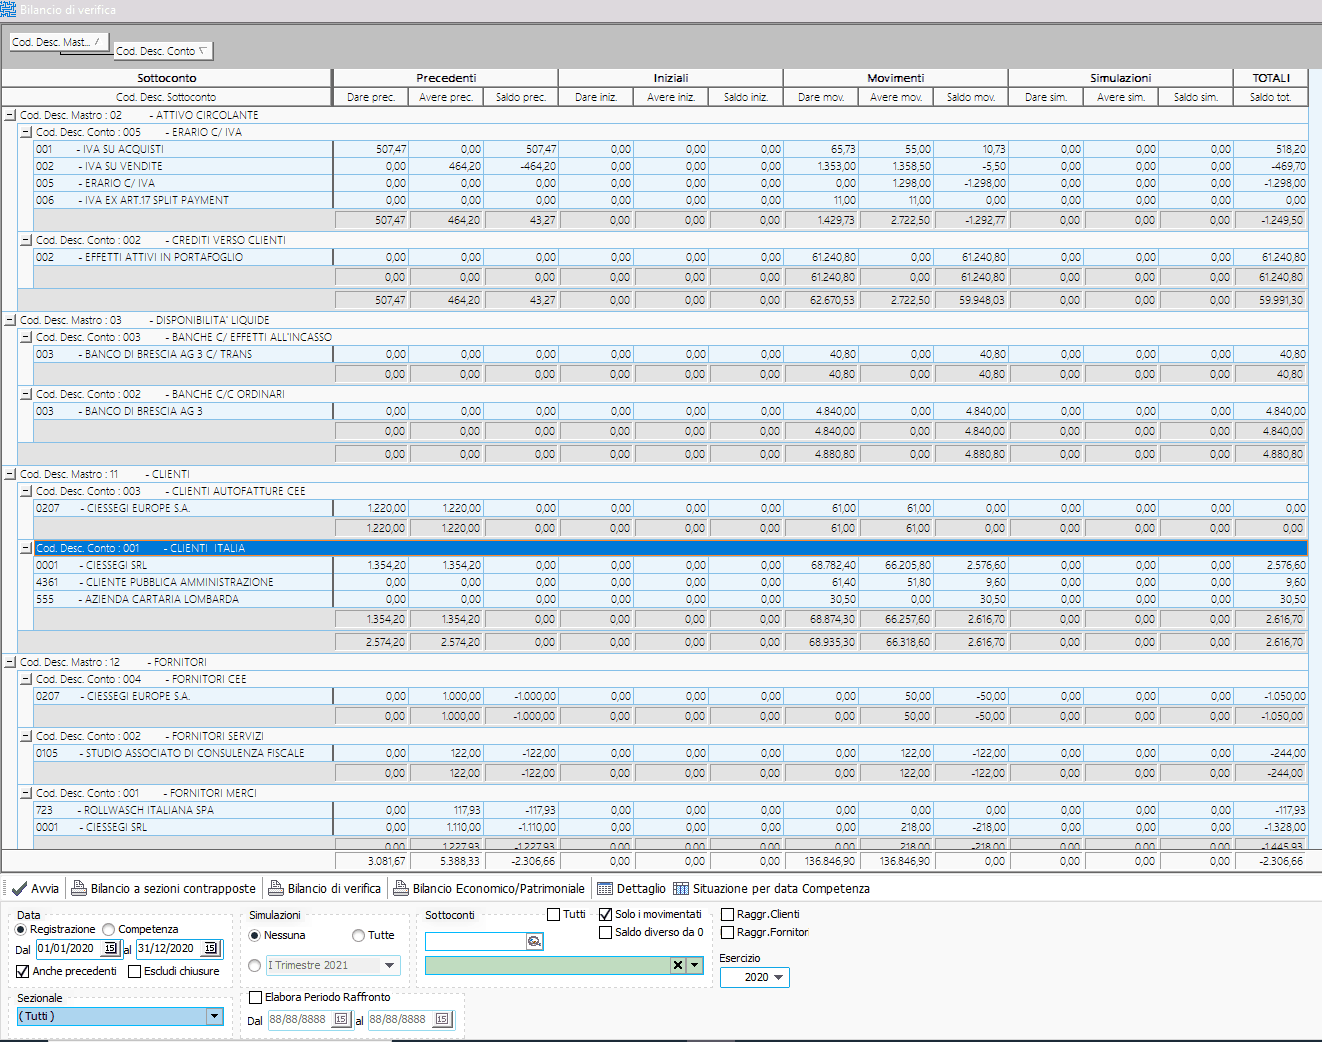
Task: Check Raggr.Fornitor option
Action: point(727,932)
